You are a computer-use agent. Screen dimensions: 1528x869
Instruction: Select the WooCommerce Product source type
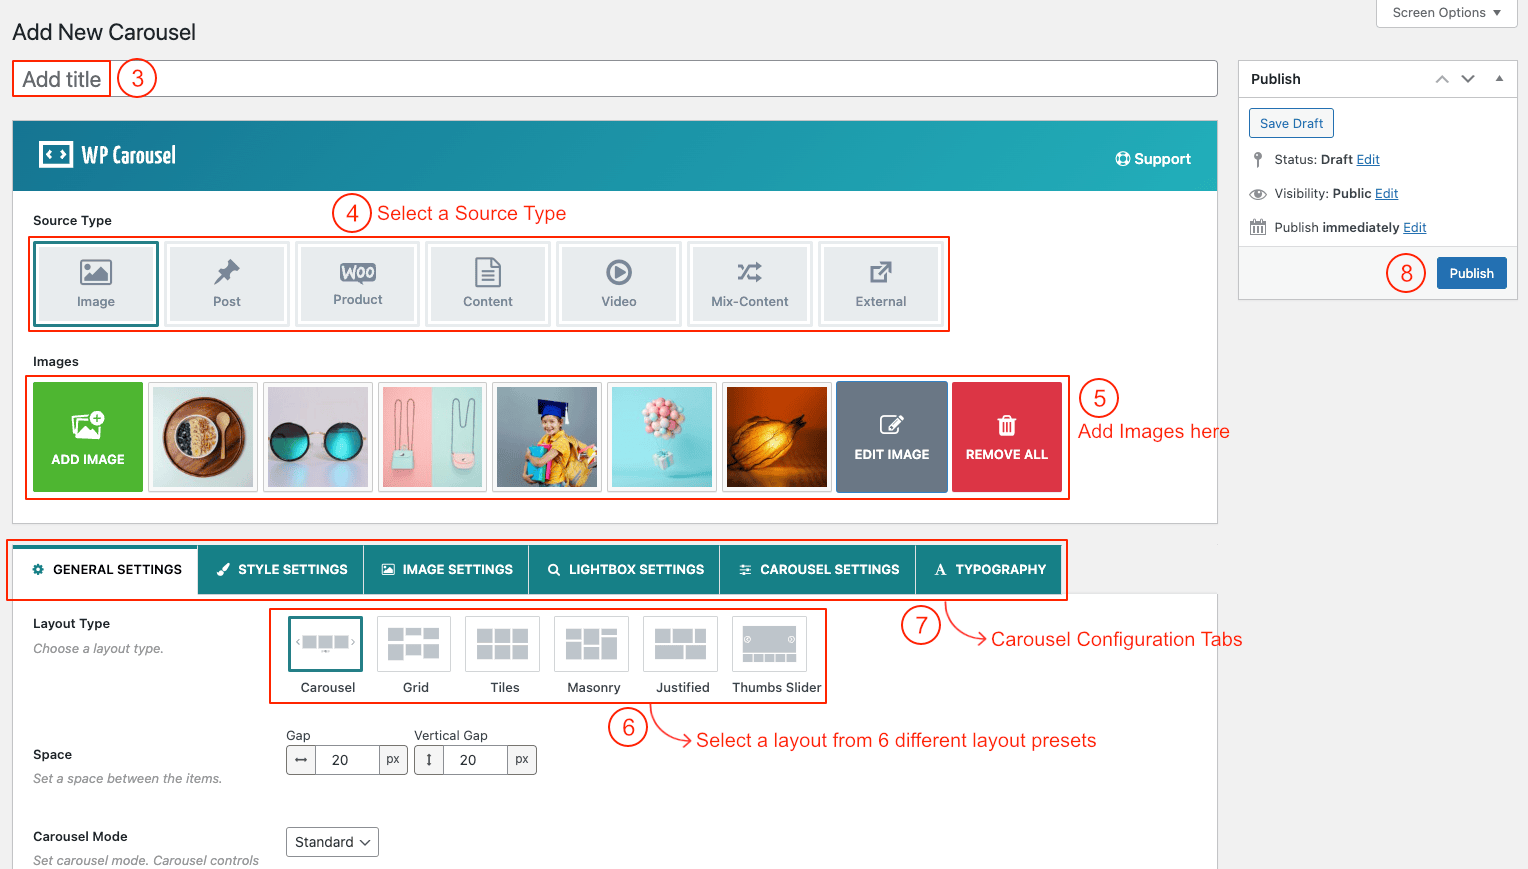[x=358, y=284]
